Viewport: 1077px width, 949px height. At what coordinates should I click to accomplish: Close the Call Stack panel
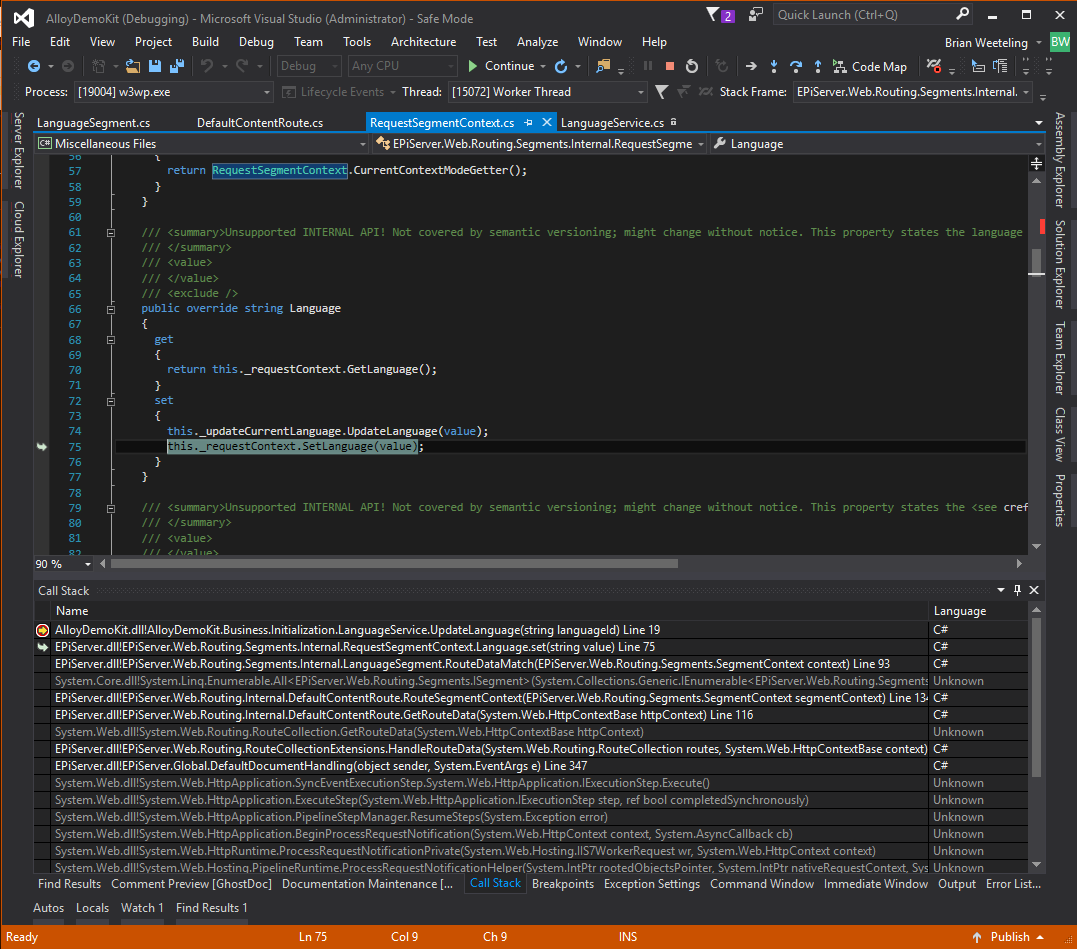coord(1034,590)
